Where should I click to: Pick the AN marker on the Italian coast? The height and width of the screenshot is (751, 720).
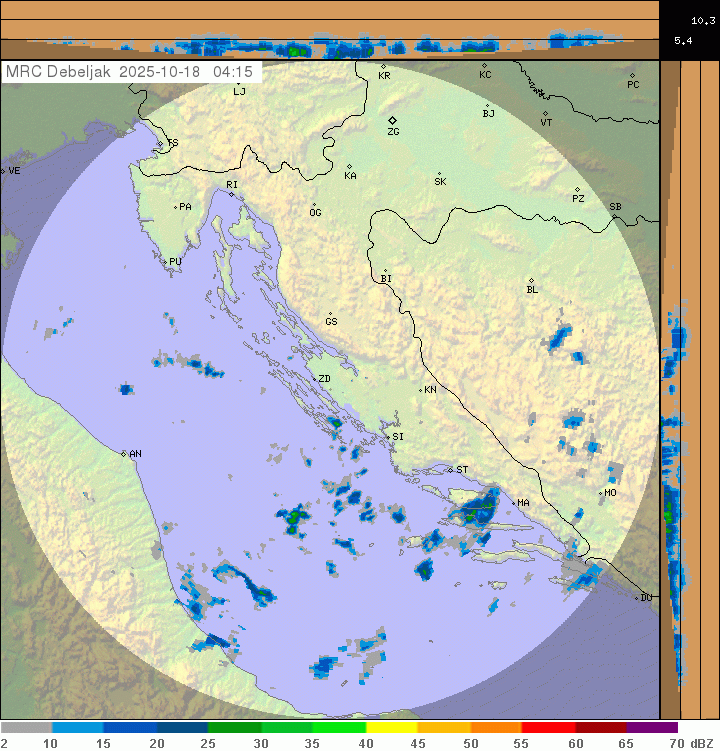[x=124, y=454]
